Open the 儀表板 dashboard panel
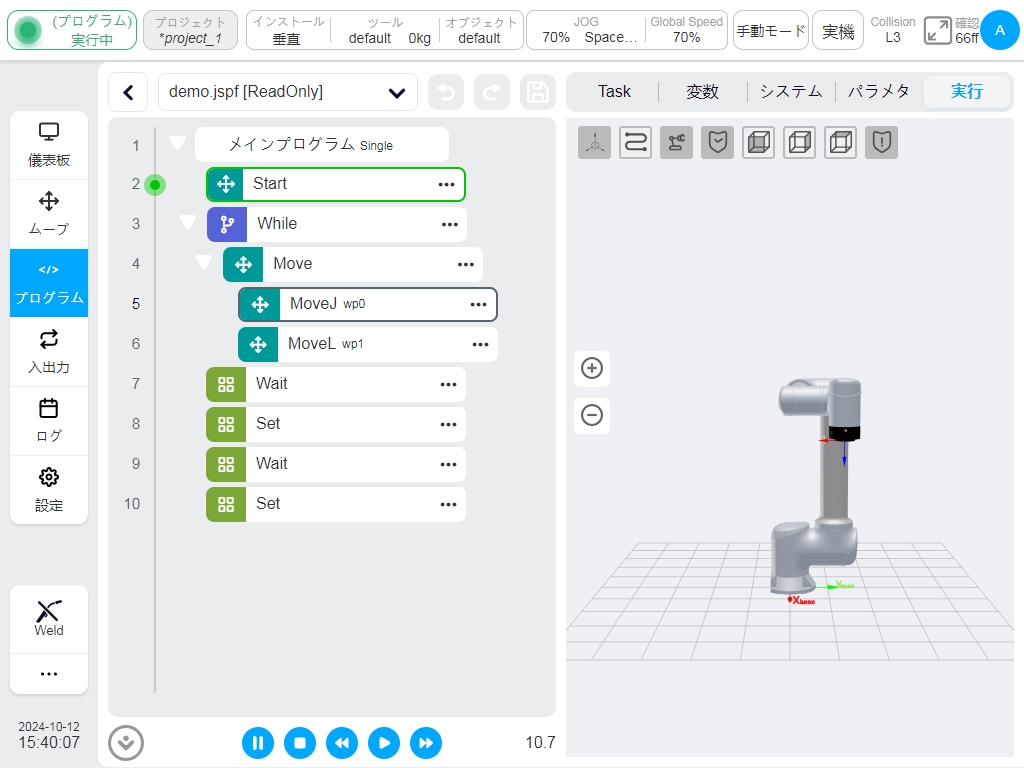Viewport: 1024px width, 768px height. (x=49, y=145)
